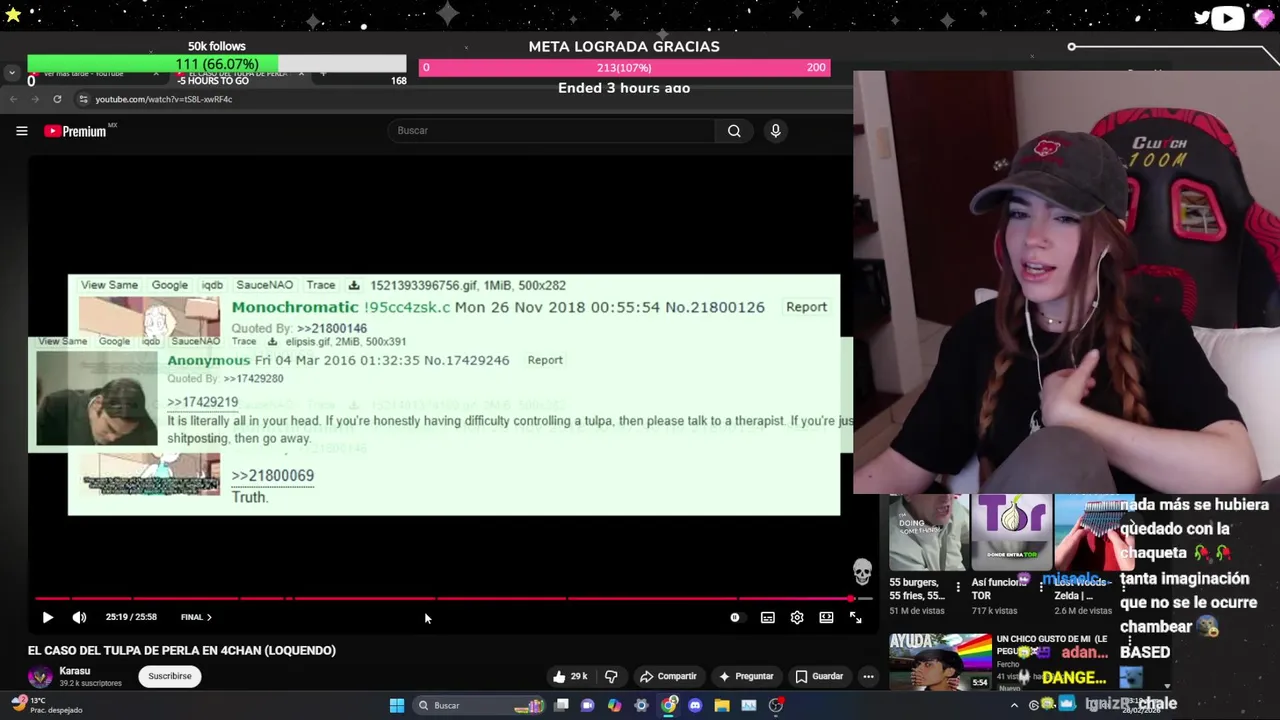Open Settings gear on taskbar
Image resolution: width=1280 pixels, height=720 pixels.
(x=641, y=706)
